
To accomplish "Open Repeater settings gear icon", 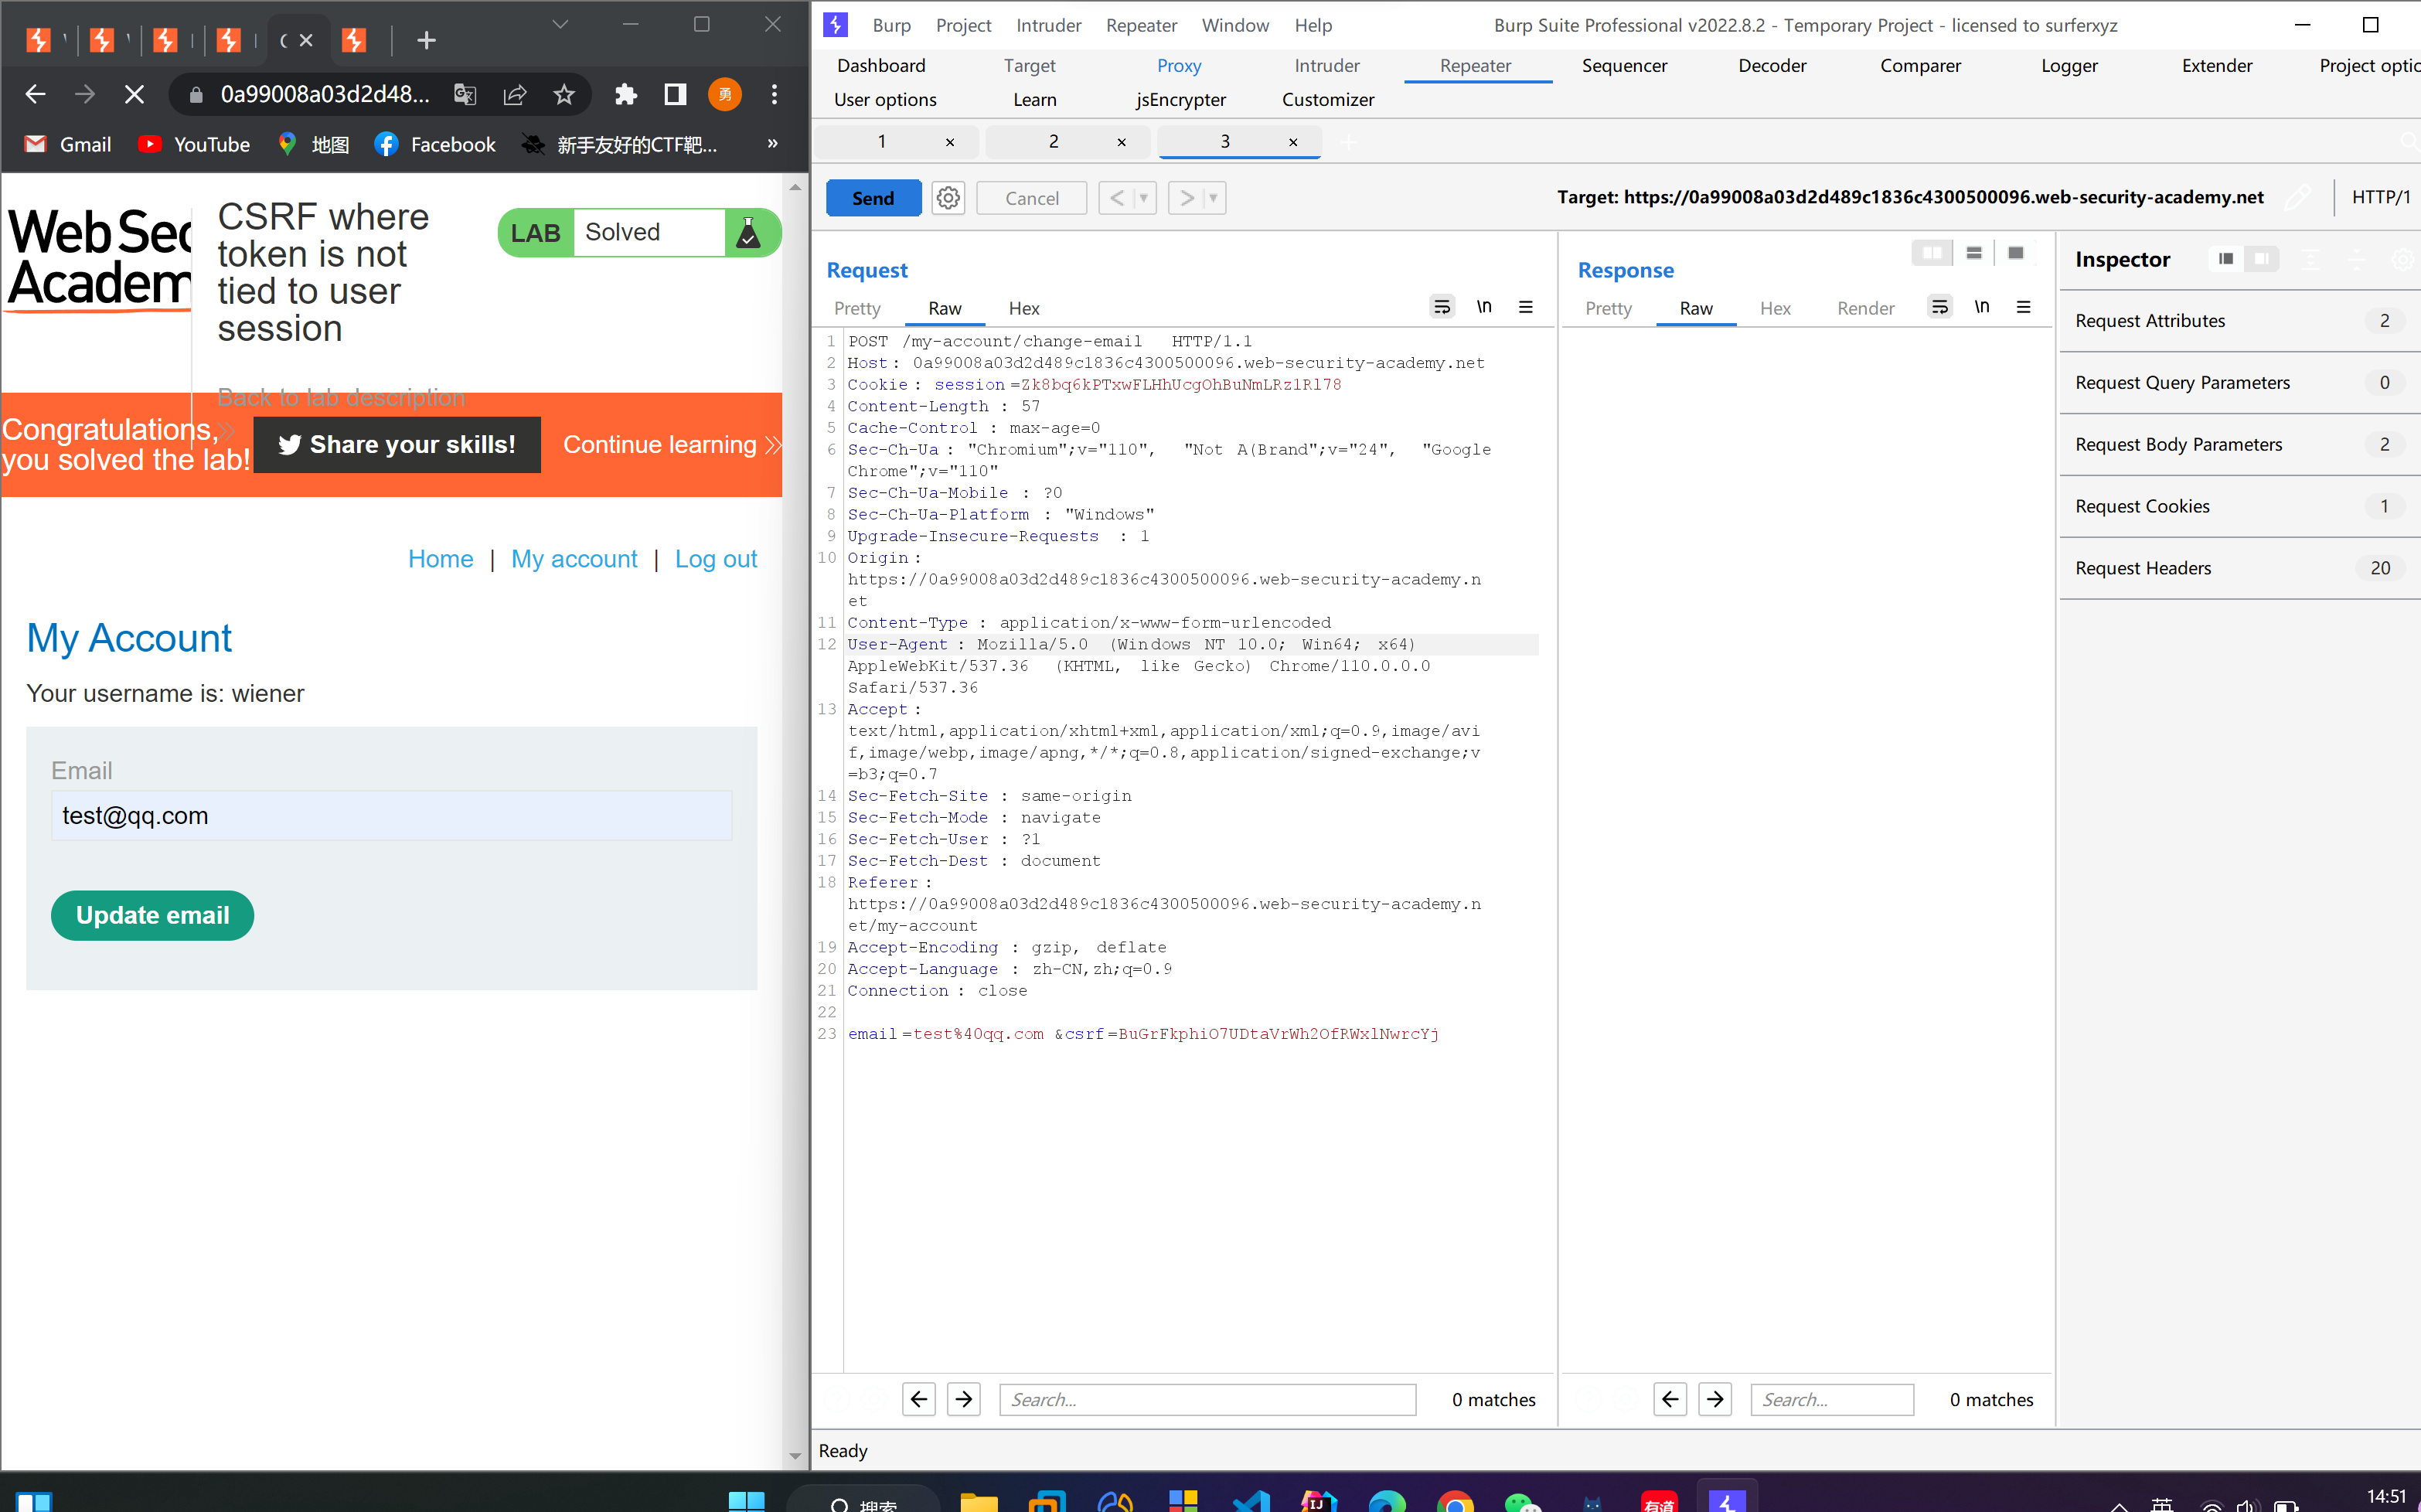I will coord(948,198).
